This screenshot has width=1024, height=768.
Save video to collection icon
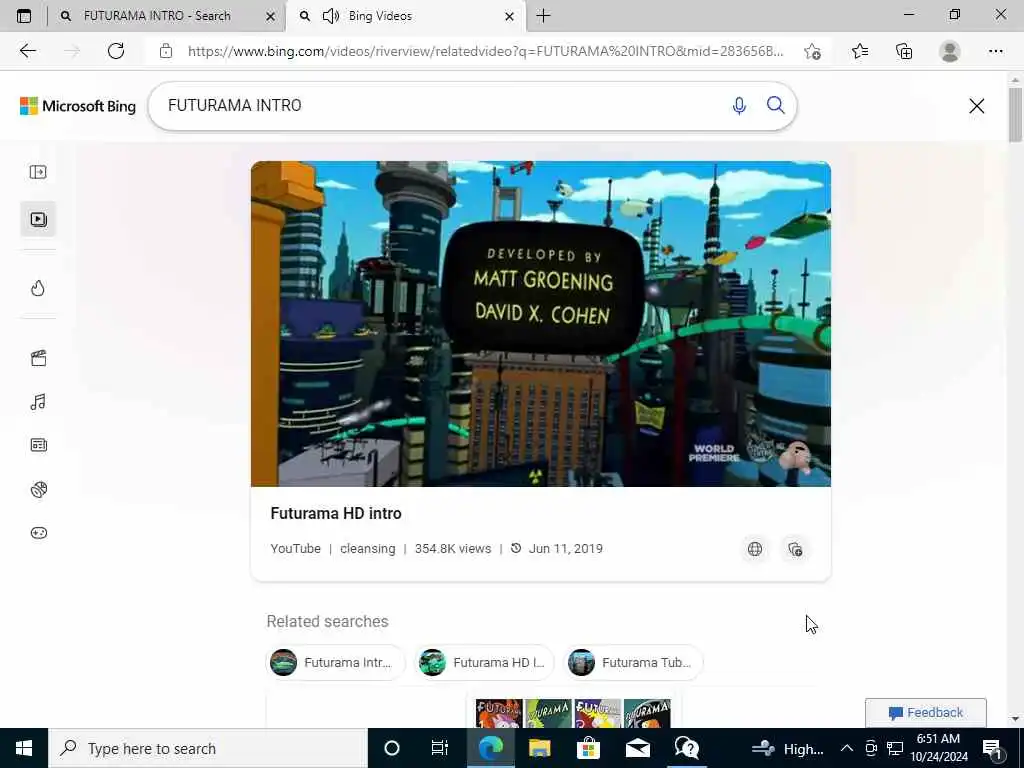click(x=795, y=549)
